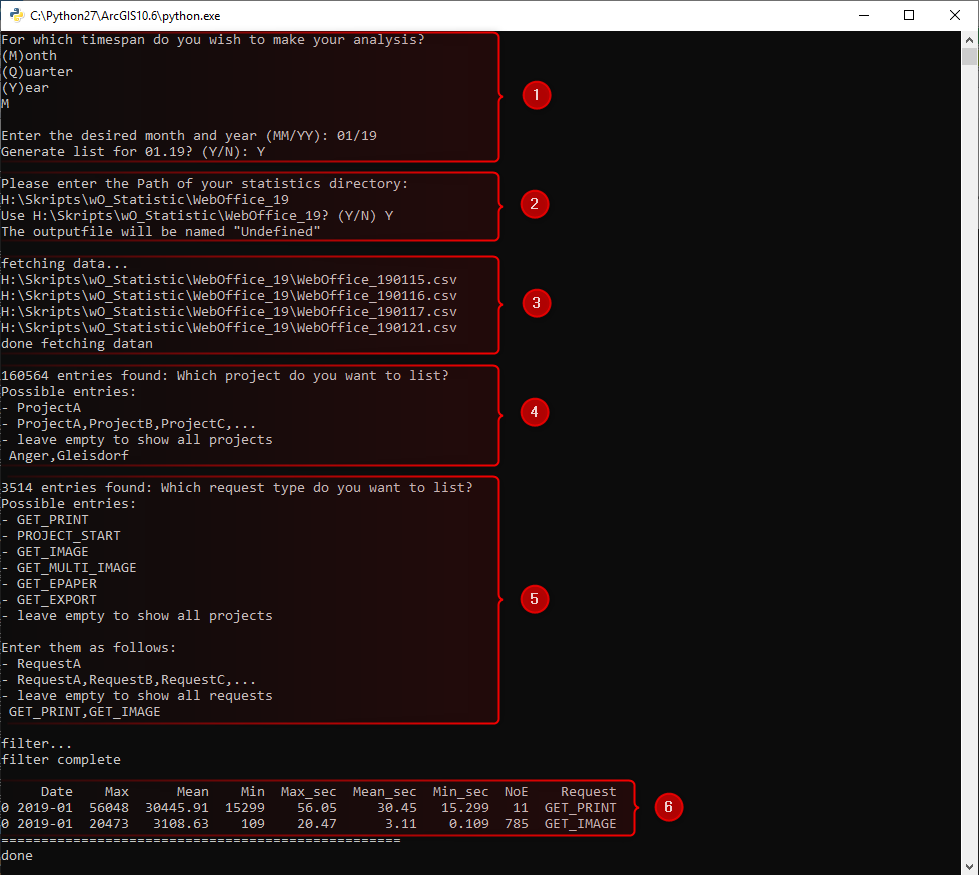
Task: Click callout marker 5 beside request types
Action: click(x=535, y=599)
